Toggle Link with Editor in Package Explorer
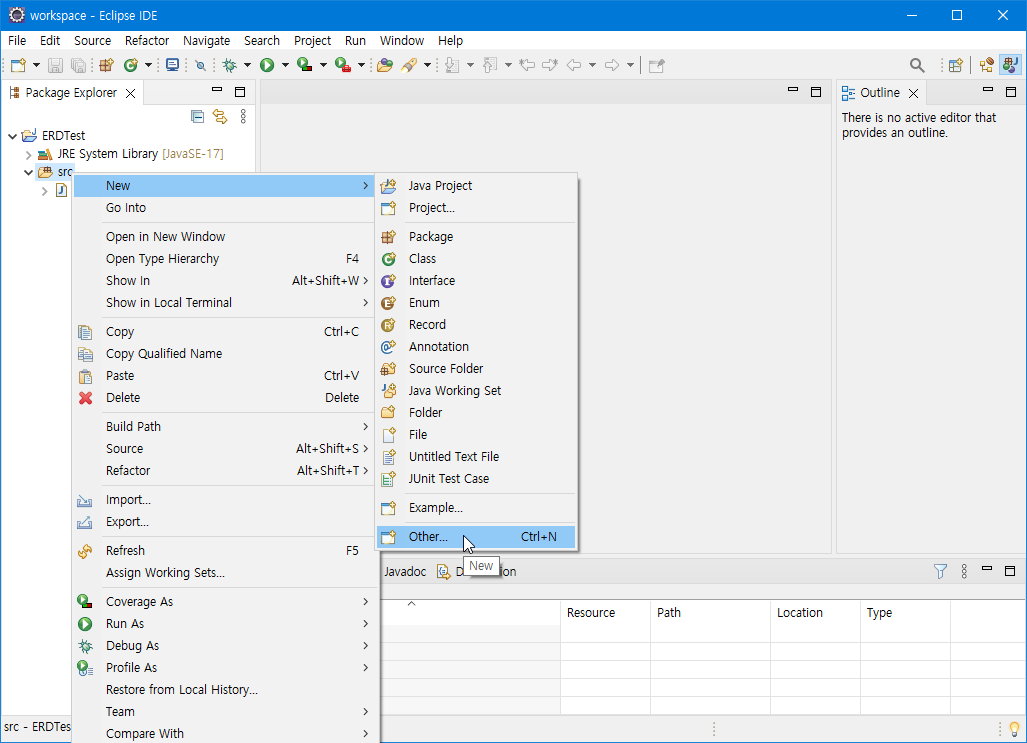 click(x=220, y=117)
